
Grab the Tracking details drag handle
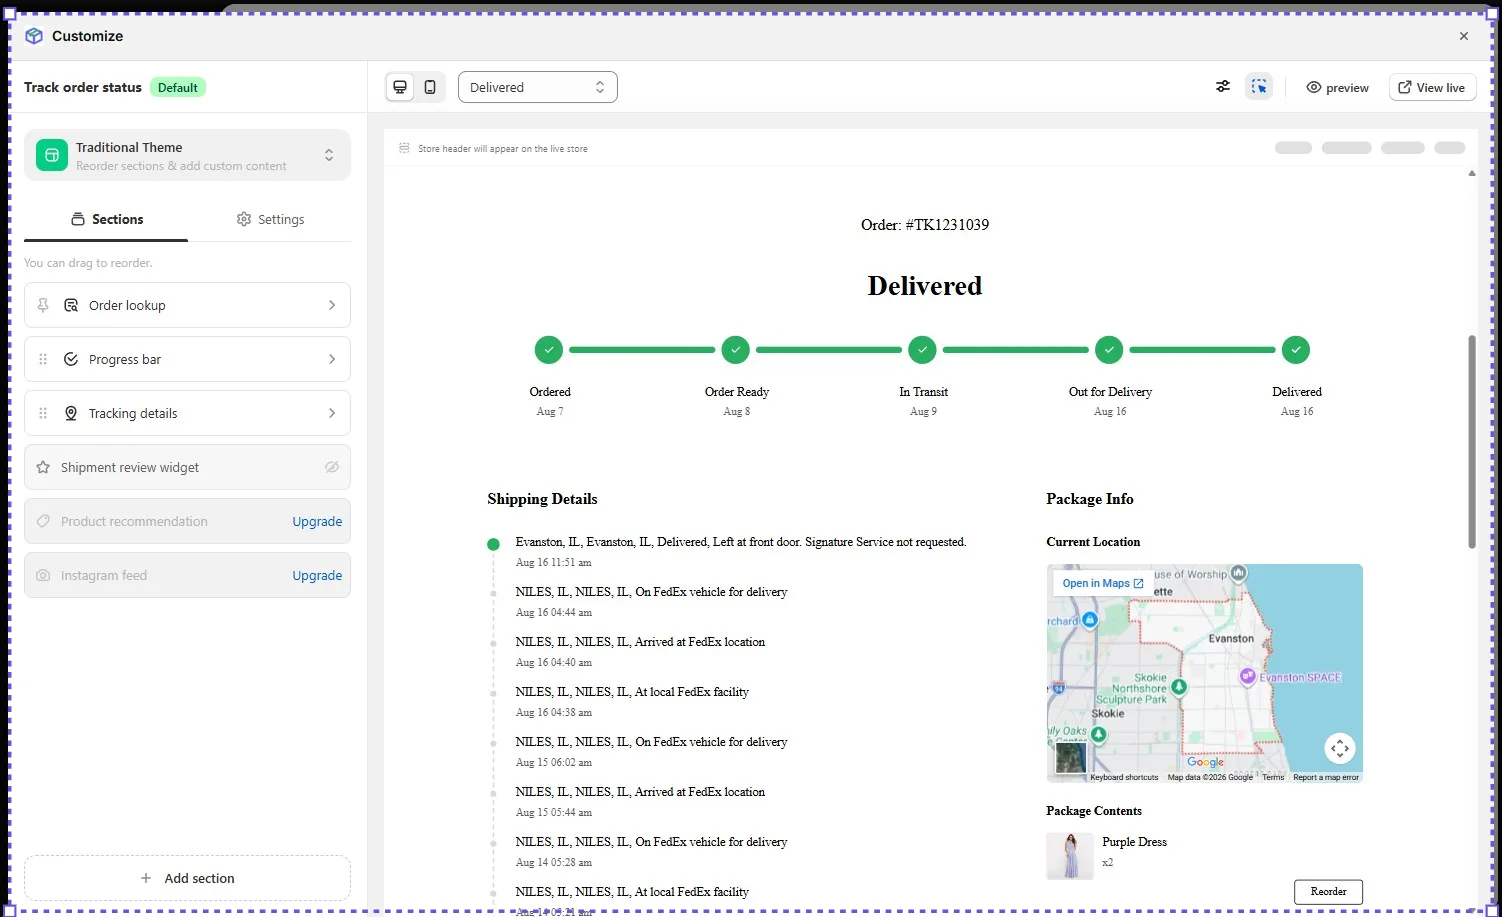pyautogui.click(x=43, y=413)
